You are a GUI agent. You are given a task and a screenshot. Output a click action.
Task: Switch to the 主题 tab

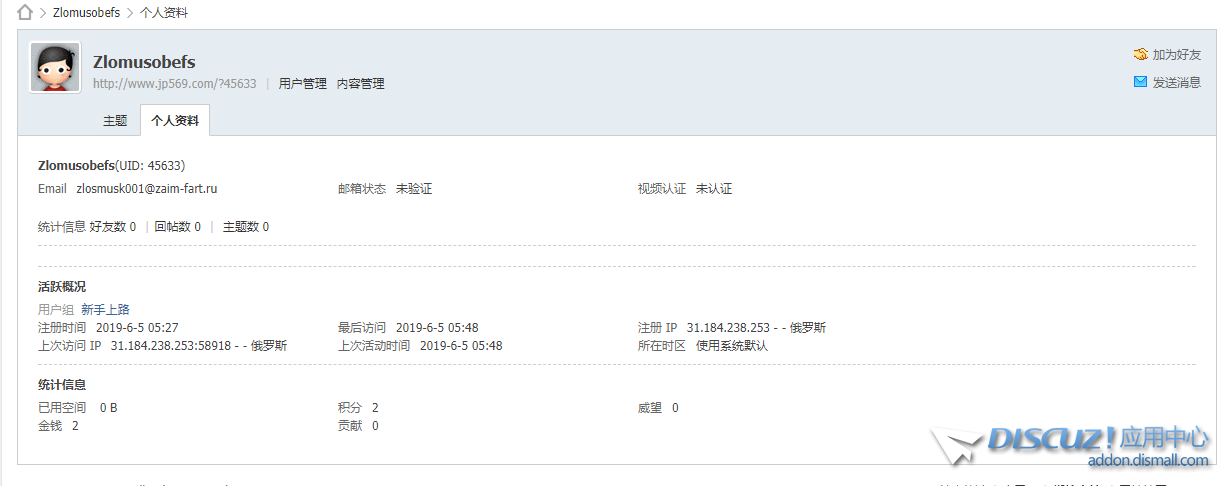pyautogui.click(x=115, y=120)
